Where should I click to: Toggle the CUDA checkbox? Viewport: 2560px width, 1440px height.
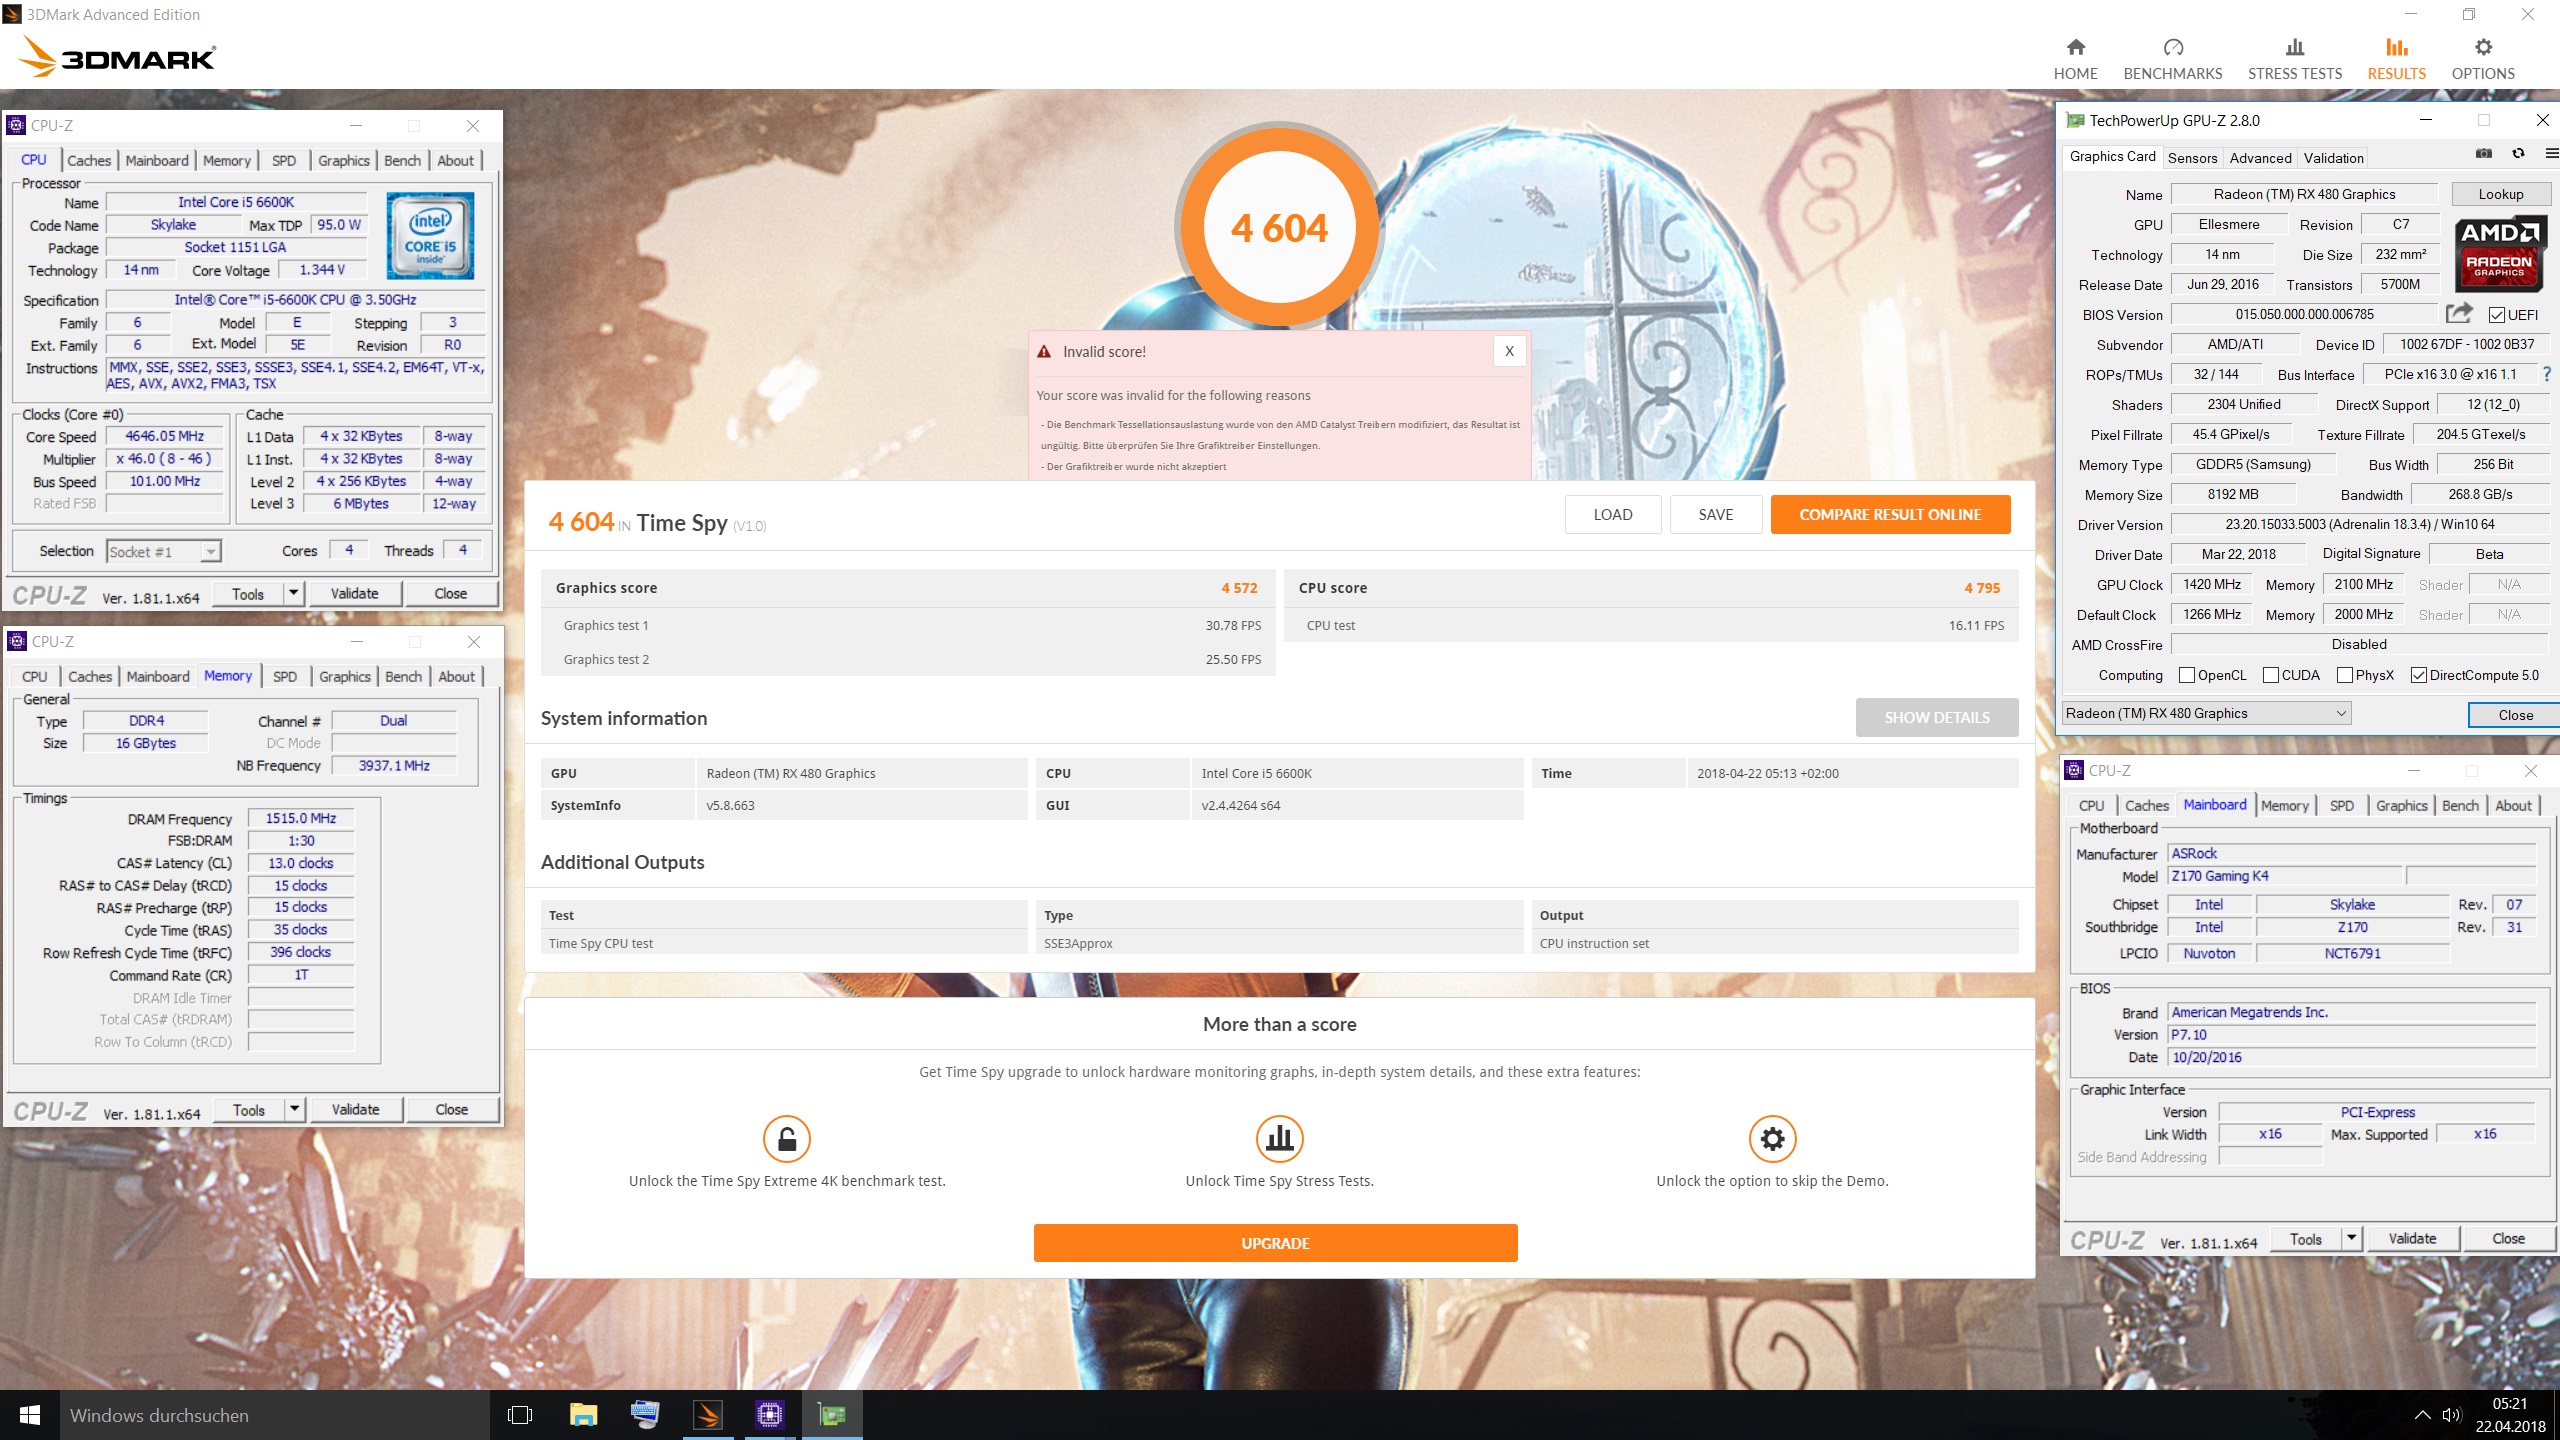tap(2271, 675)
